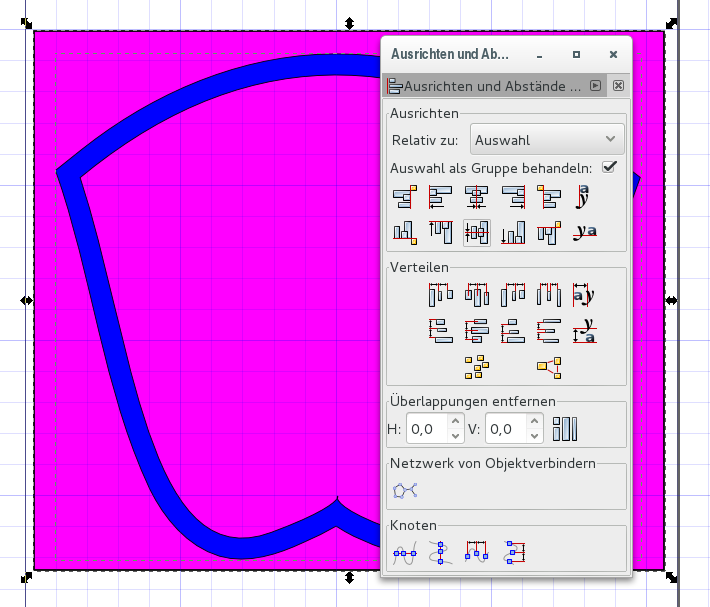Align bottom edges to anchor's top edge
Viewport: 710px width, 607px height.
pyautogui.click(x=404, y=233)
